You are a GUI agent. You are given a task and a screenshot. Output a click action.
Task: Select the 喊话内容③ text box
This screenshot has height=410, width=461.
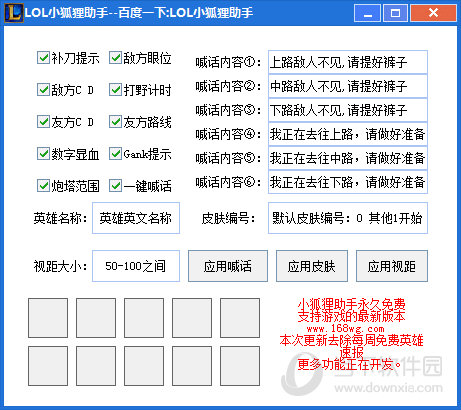point(348,110)
